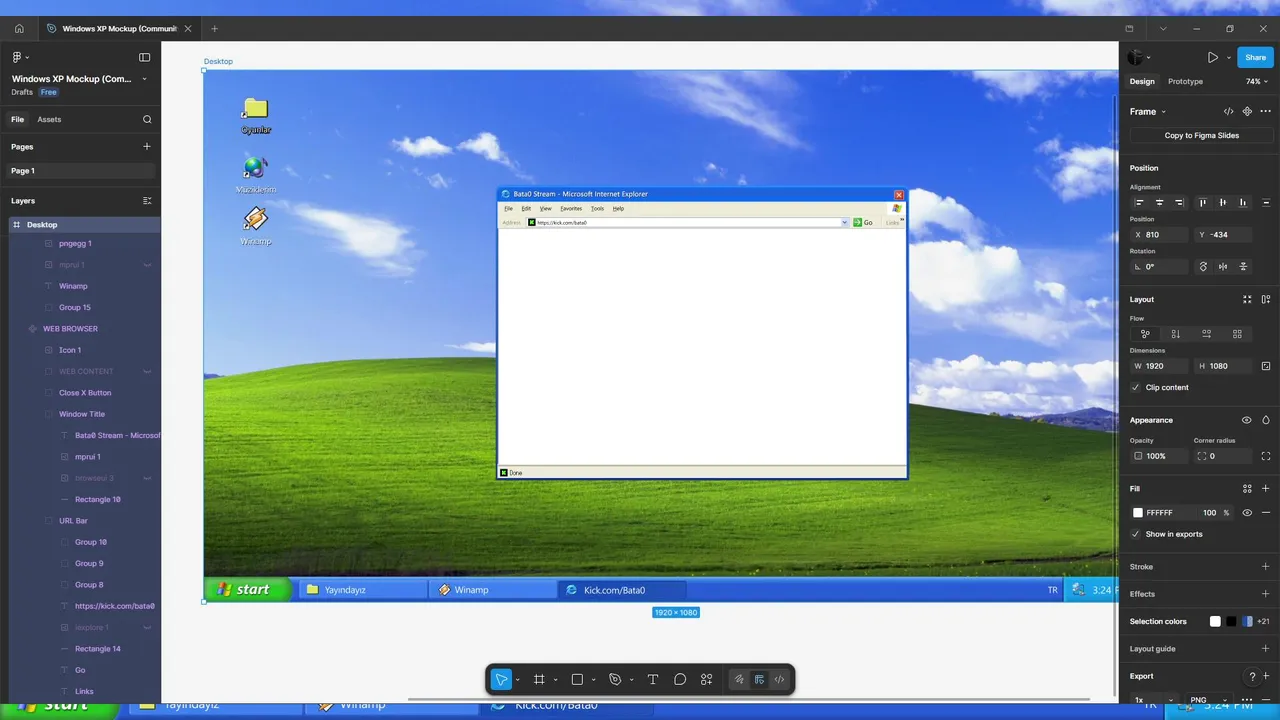Select the Rectangle shape tool

pyautogui.click(x=577, y=680)
